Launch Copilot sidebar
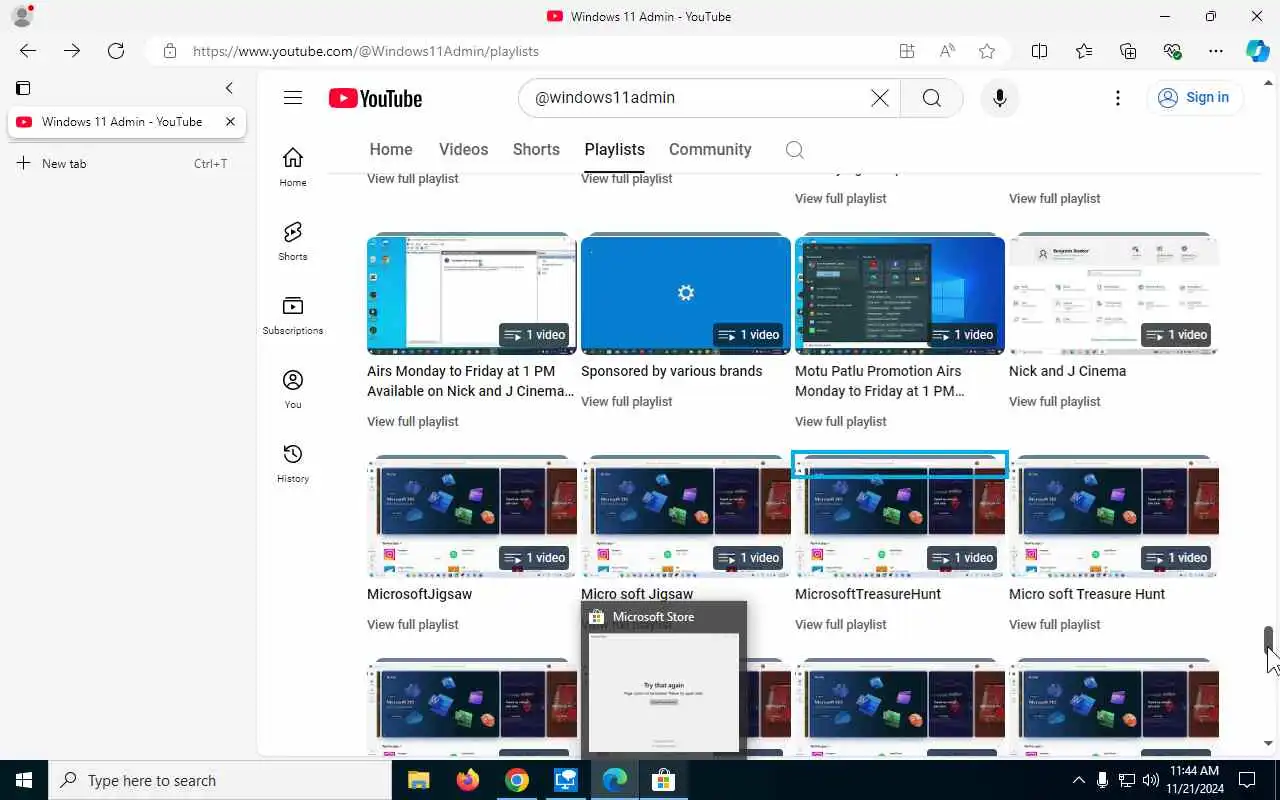Image resolution: width=1280 pixels, height=800 pixels. tap(1257, 51)
